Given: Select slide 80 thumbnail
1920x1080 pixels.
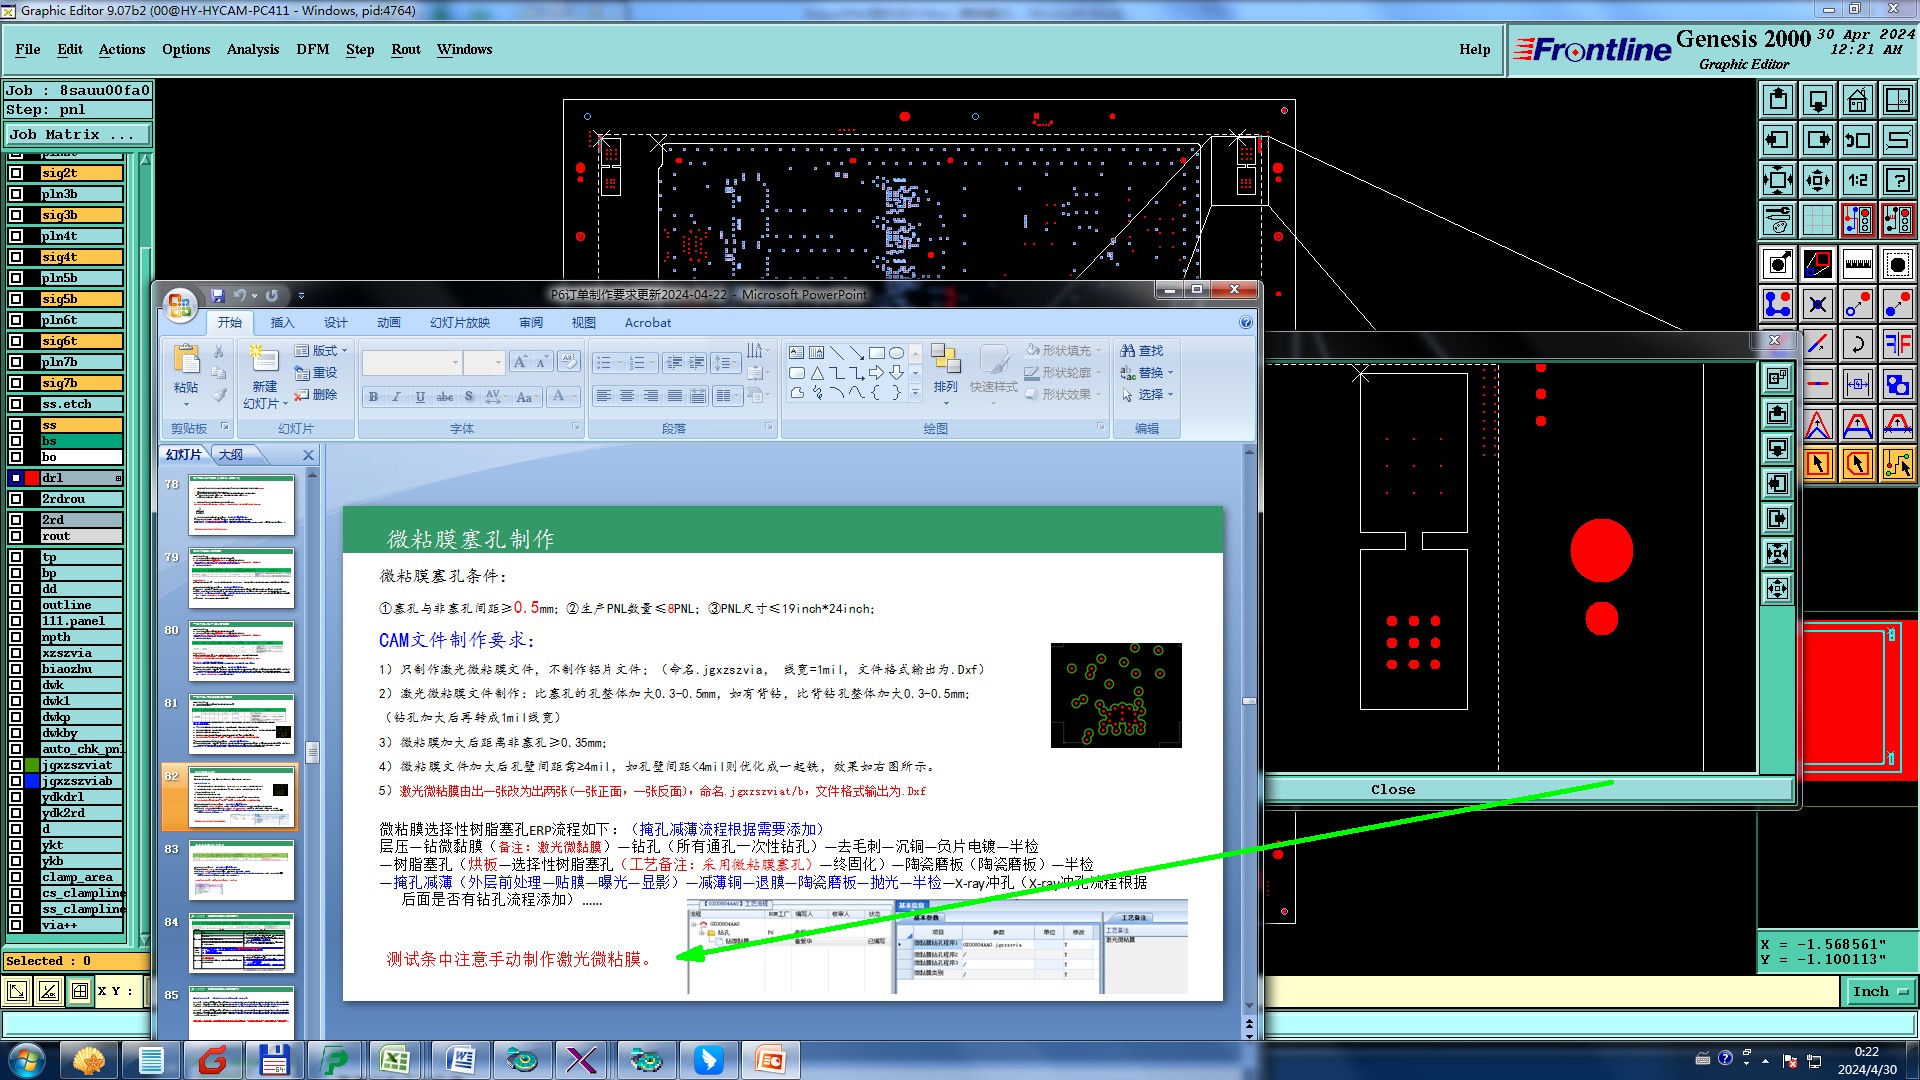Looking at the screenshot, I should click(241, 651).
